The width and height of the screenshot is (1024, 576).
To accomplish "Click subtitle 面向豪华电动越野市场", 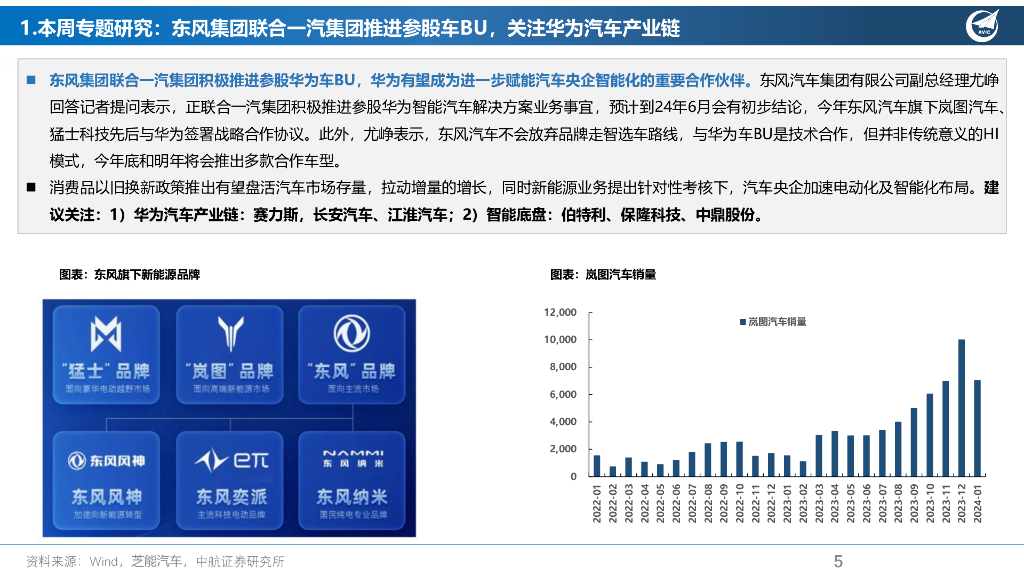I will 107,389.
